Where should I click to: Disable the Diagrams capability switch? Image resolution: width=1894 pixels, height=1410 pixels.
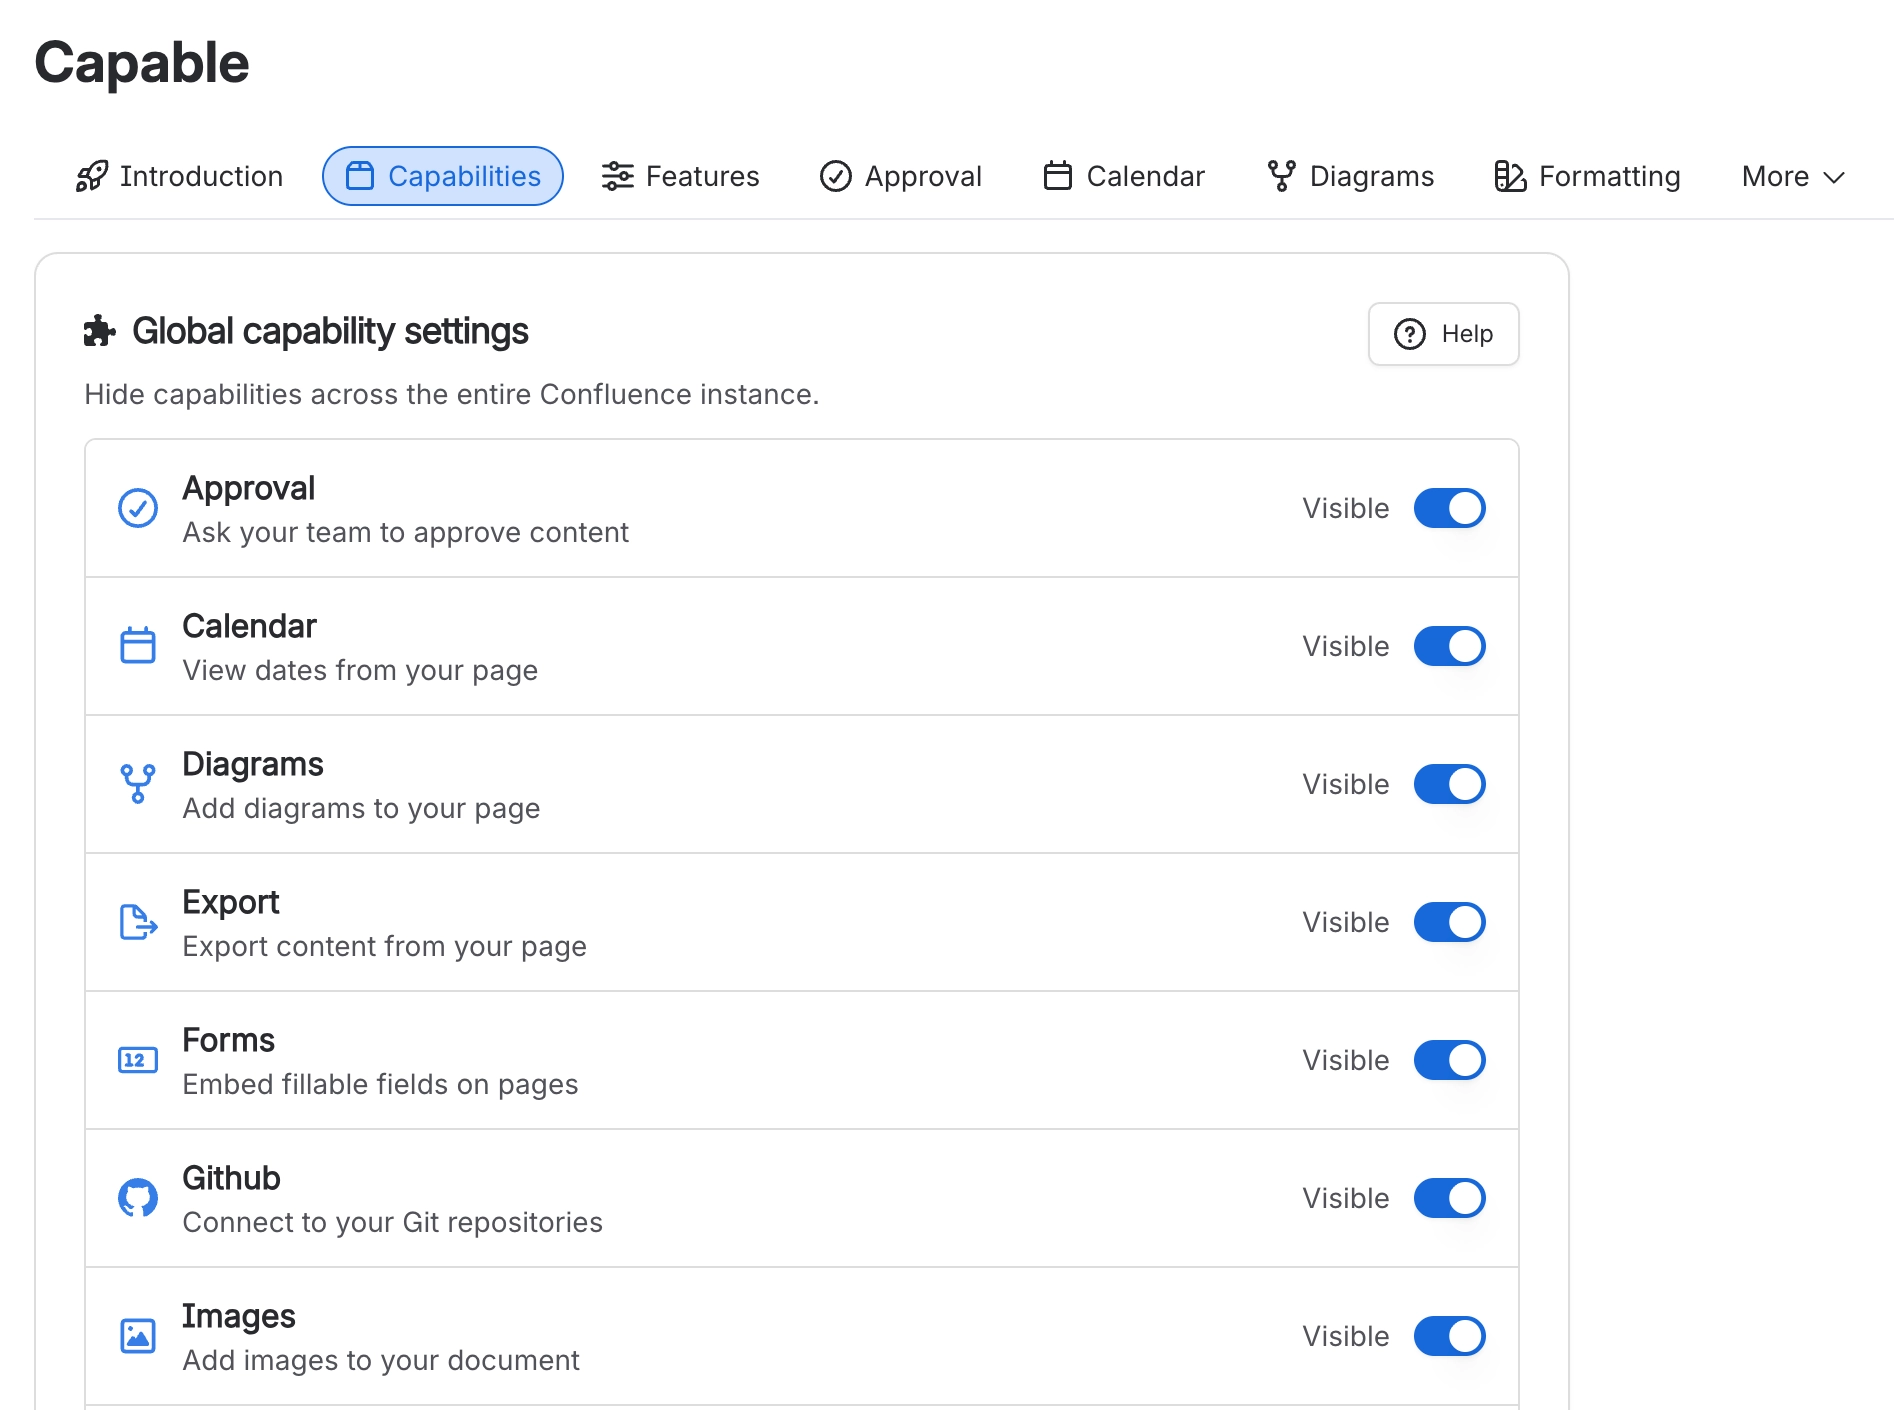click(x=1450, y=784)
